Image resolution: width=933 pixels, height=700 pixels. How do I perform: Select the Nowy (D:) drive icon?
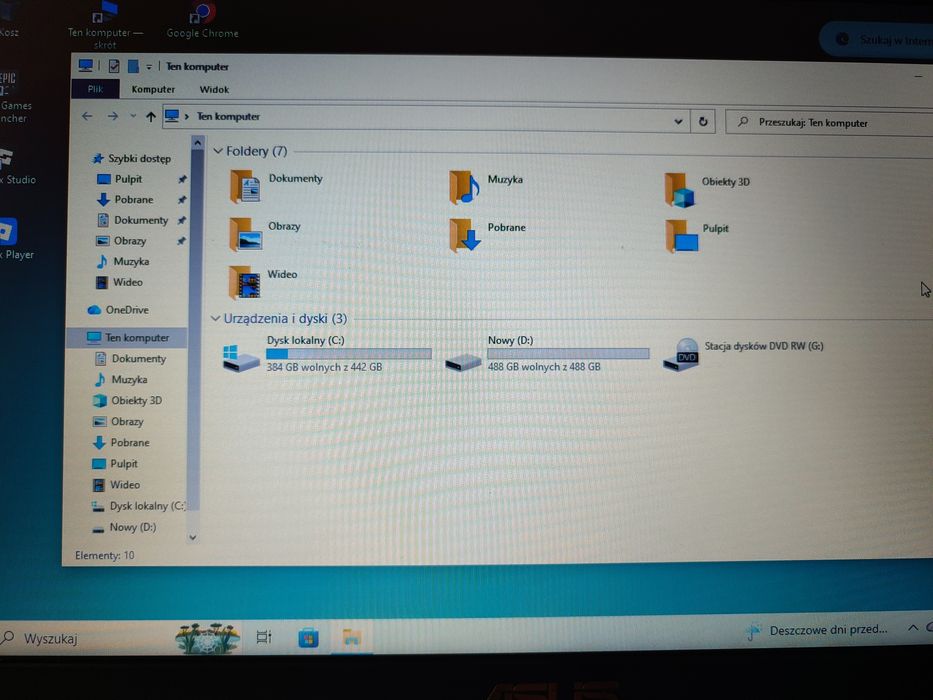[x=463, y=361]
